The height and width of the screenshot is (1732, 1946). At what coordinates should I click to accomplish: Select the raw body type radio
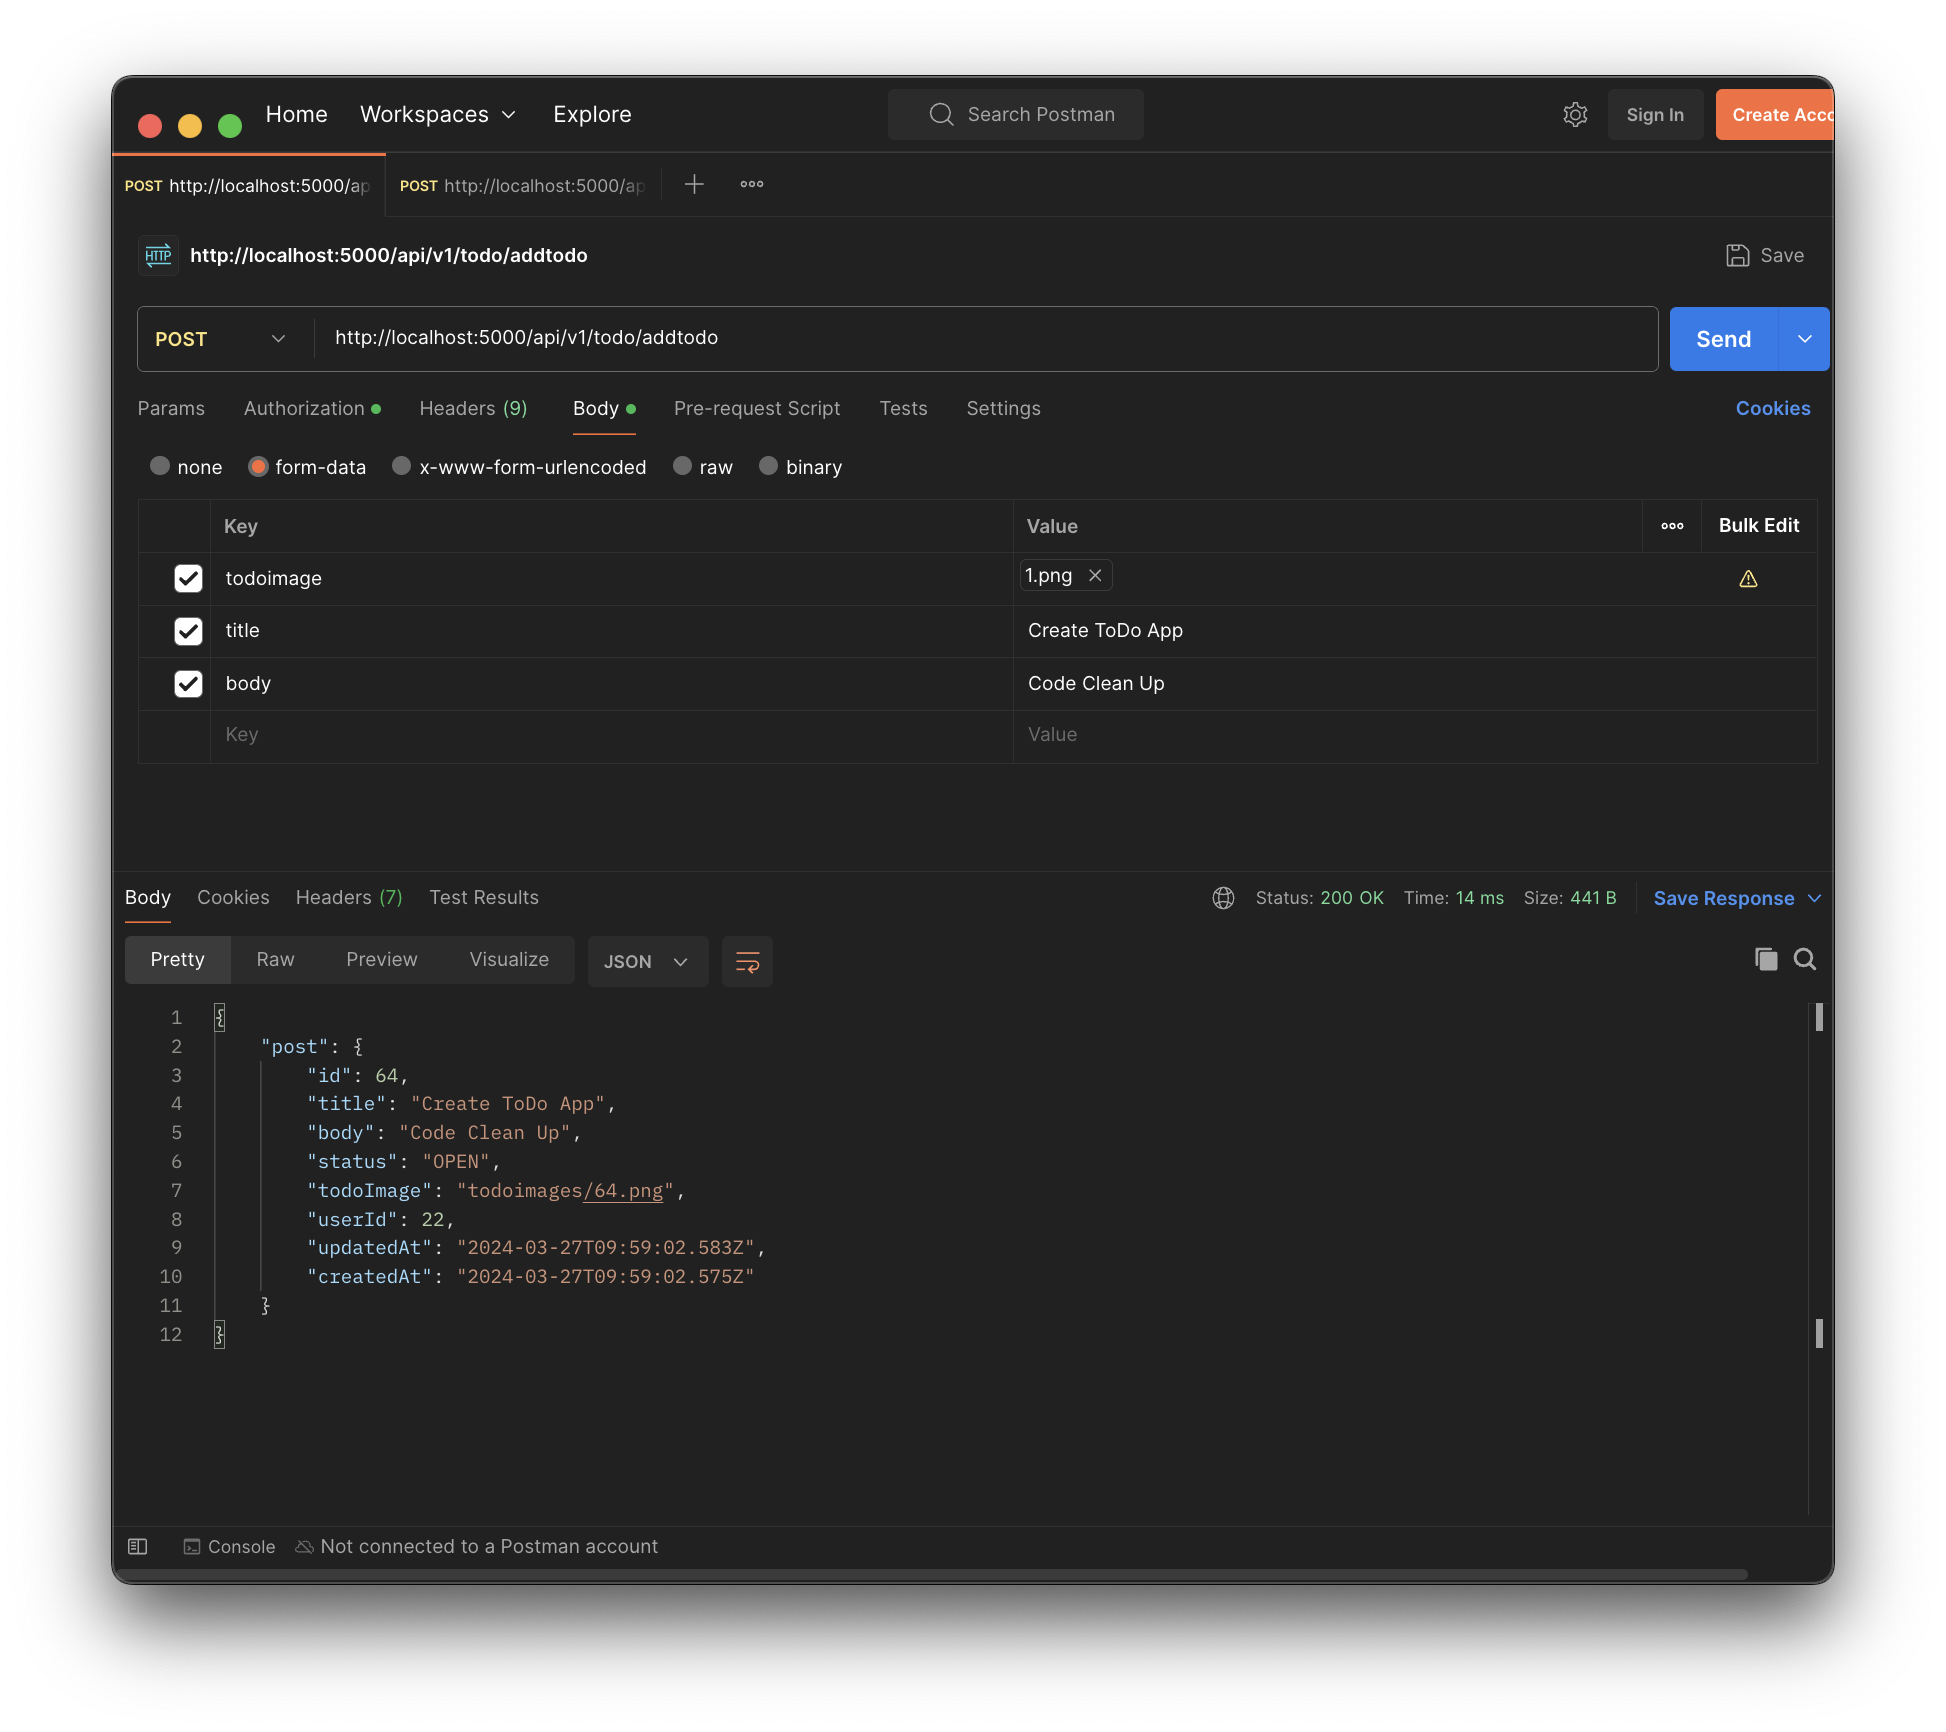(683, 466)
